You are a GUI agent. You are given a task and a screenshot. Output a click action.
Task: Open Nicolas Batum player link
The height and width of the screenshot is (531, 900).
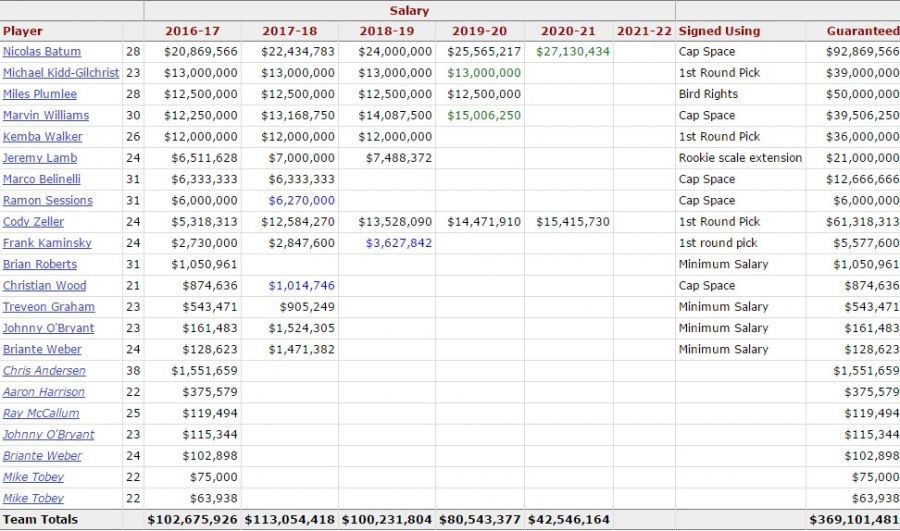42,52
